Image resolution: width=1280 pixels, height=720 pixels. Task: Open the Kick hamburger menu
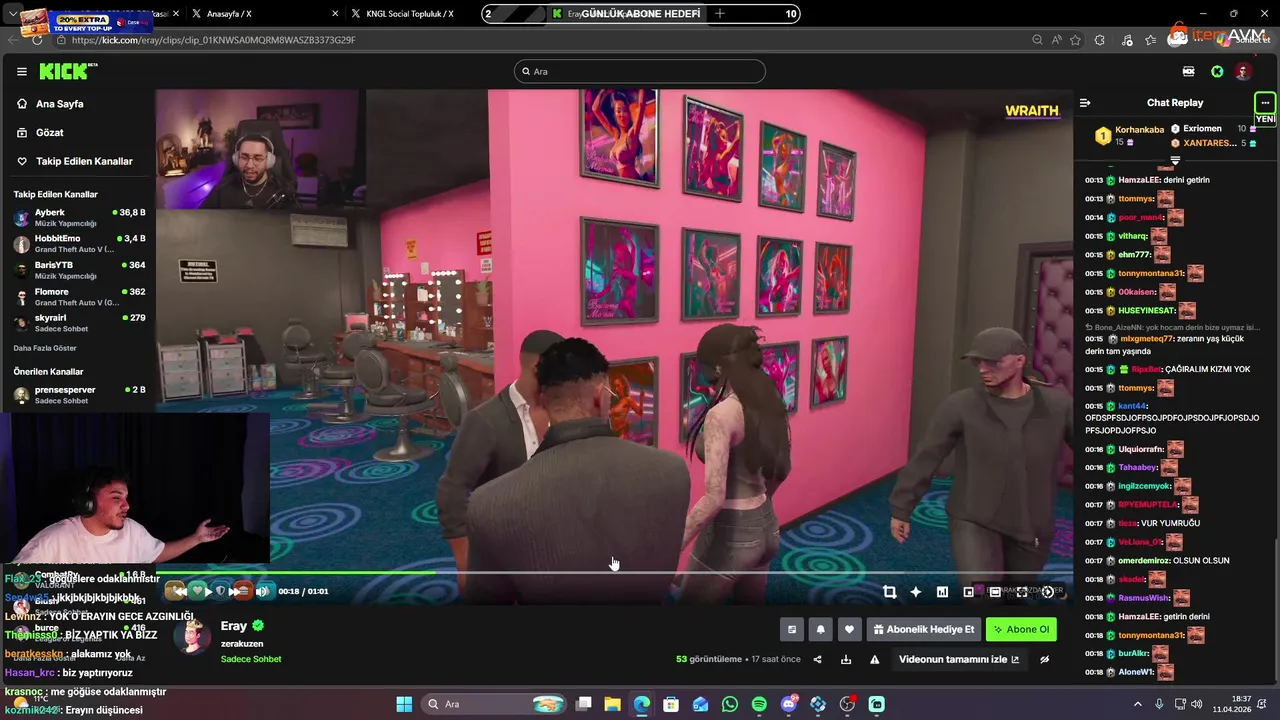21,72
